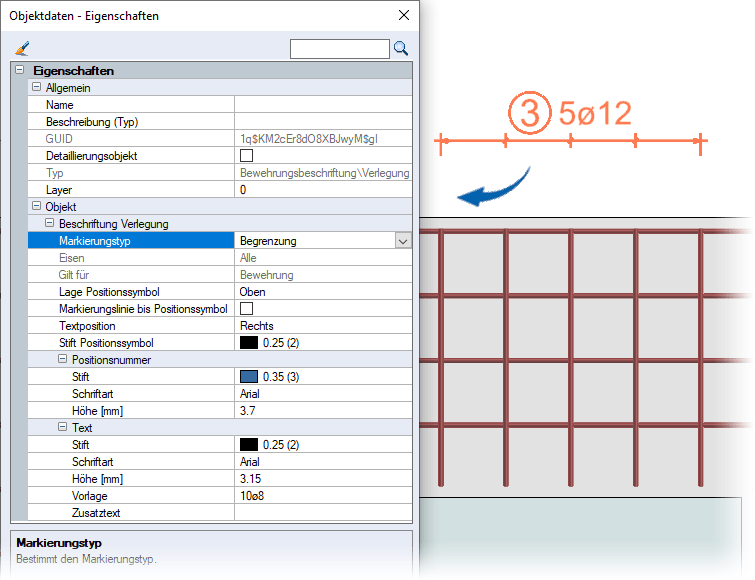
Task: Collapse the Eigenschaften section
Action: 19,71
